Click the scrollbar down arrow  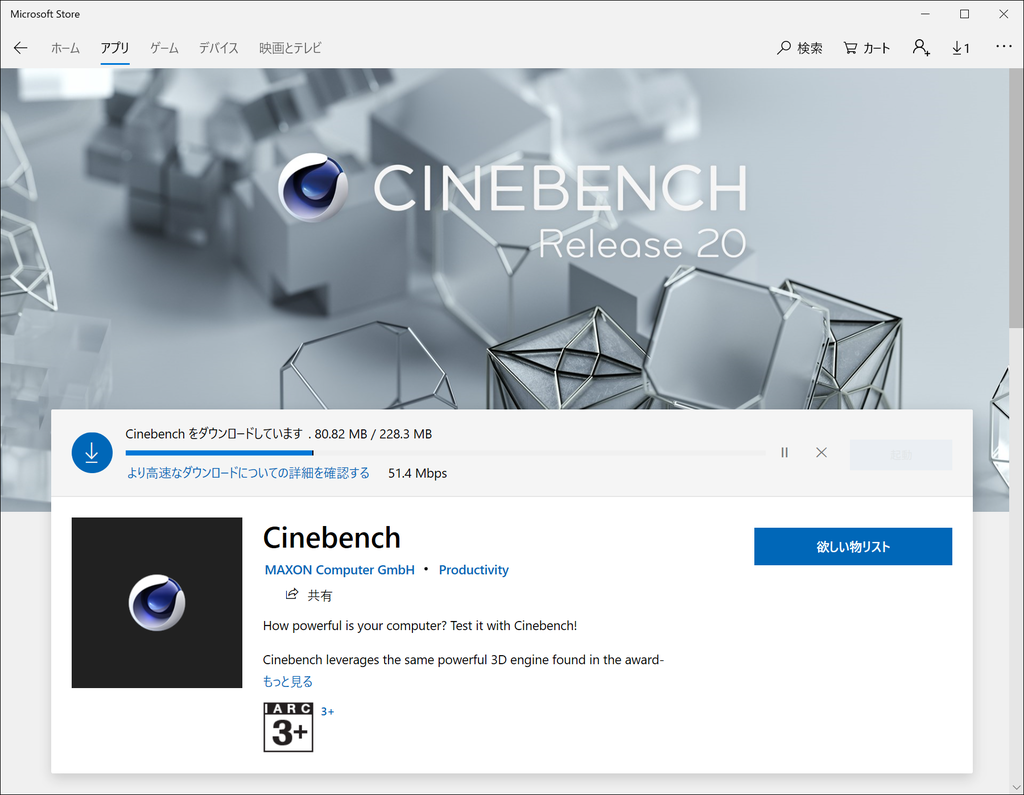click(1016, 787)
